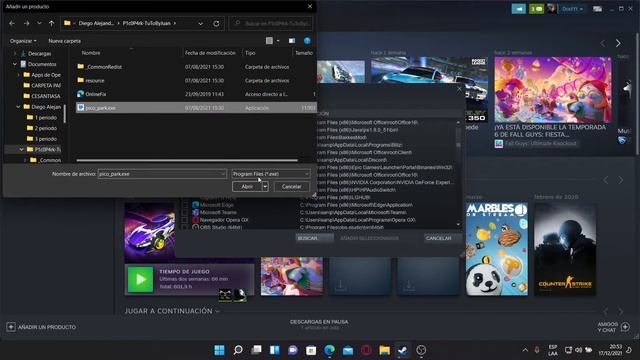Select the pico_park.exe application file

[196, 108]
